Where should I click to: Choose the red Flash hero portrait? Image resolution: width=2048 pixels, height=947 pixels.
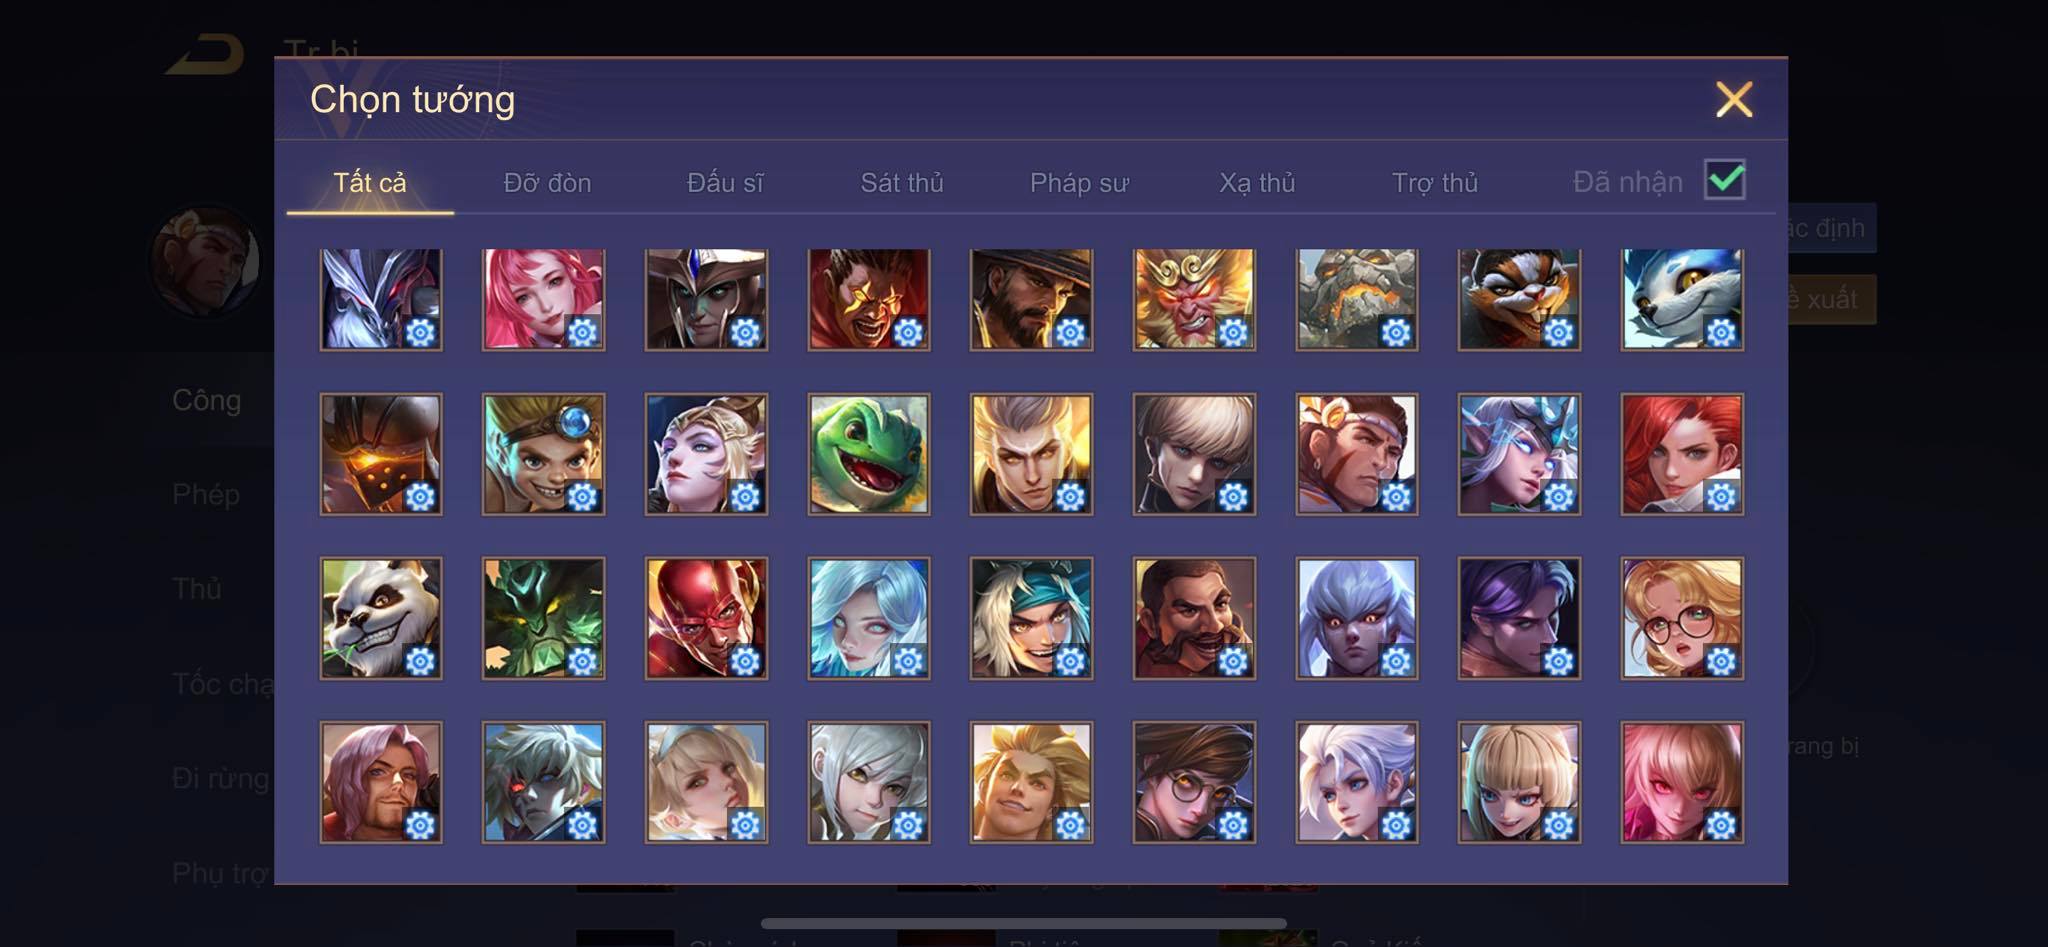706,618
